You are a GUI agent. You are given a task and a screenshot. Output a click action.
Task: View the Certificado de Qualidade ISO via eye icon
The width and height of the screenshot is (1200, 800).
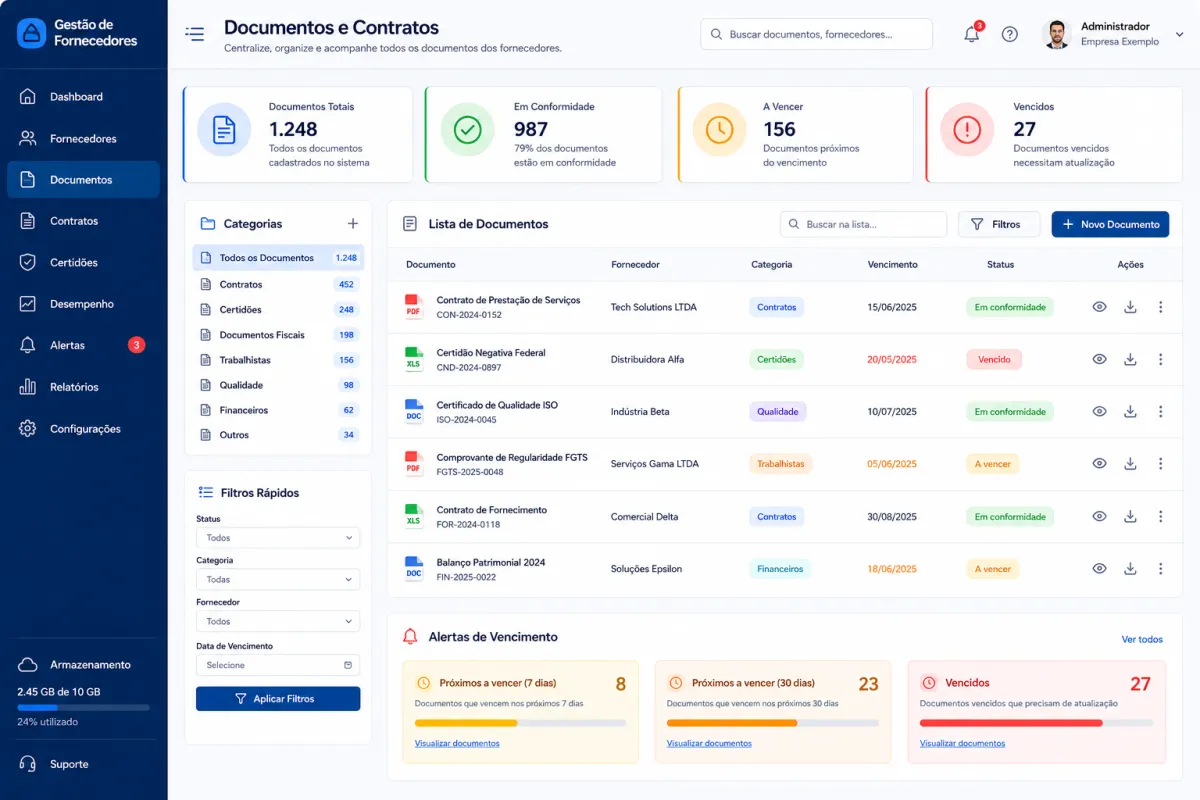[1099, 411]
